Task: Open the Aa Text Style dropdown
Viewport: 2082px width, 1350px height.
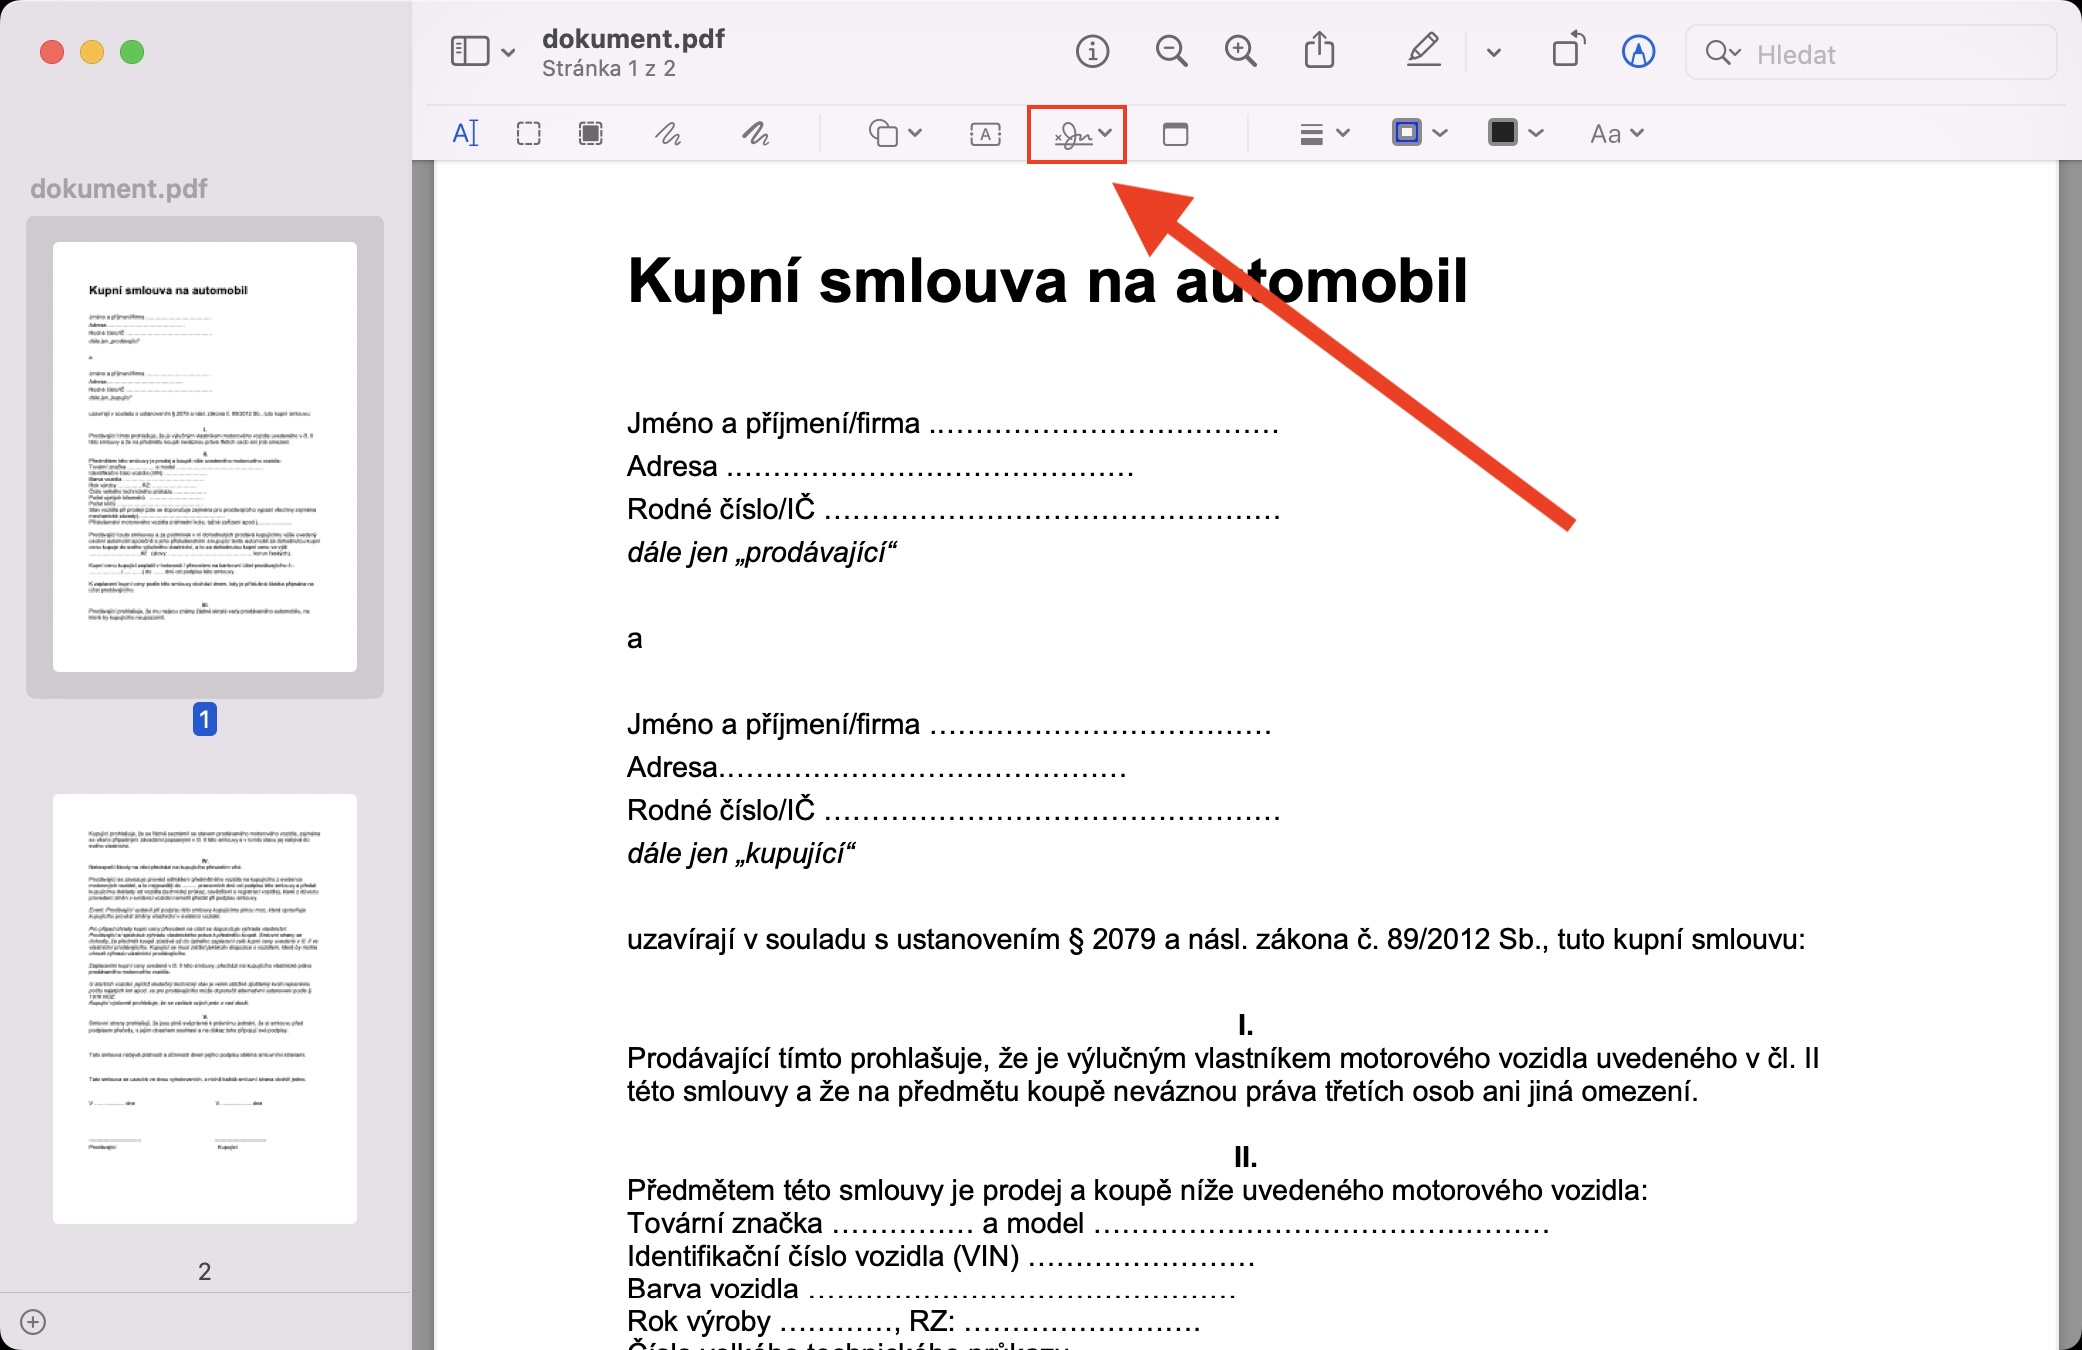Action: [1616, 133]
